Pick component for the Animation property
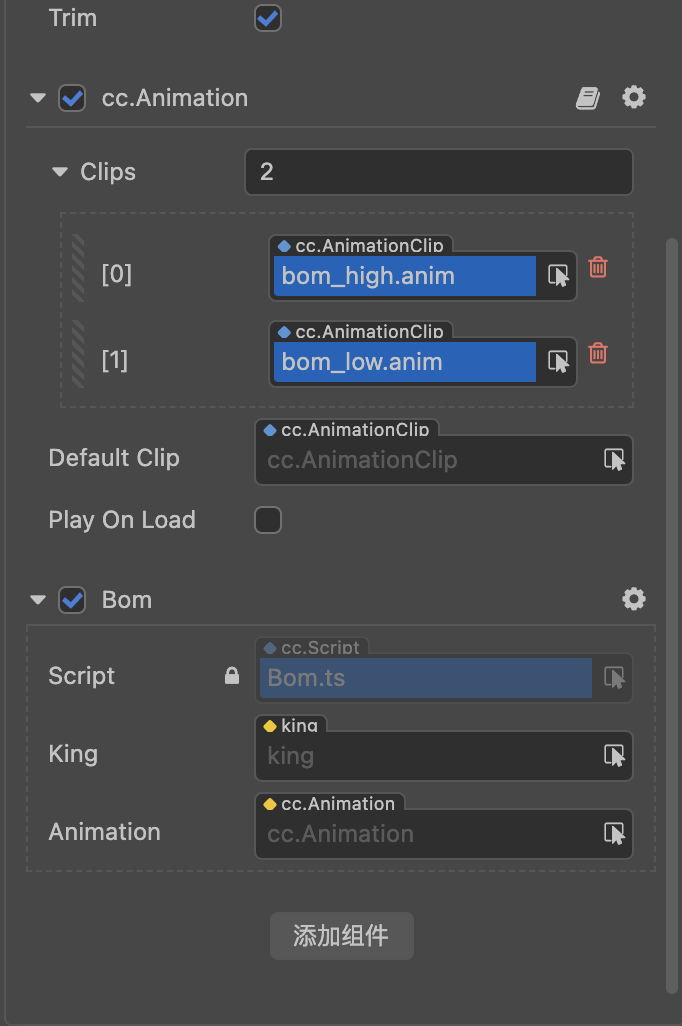682x1026 pixels. click(614, 834)
